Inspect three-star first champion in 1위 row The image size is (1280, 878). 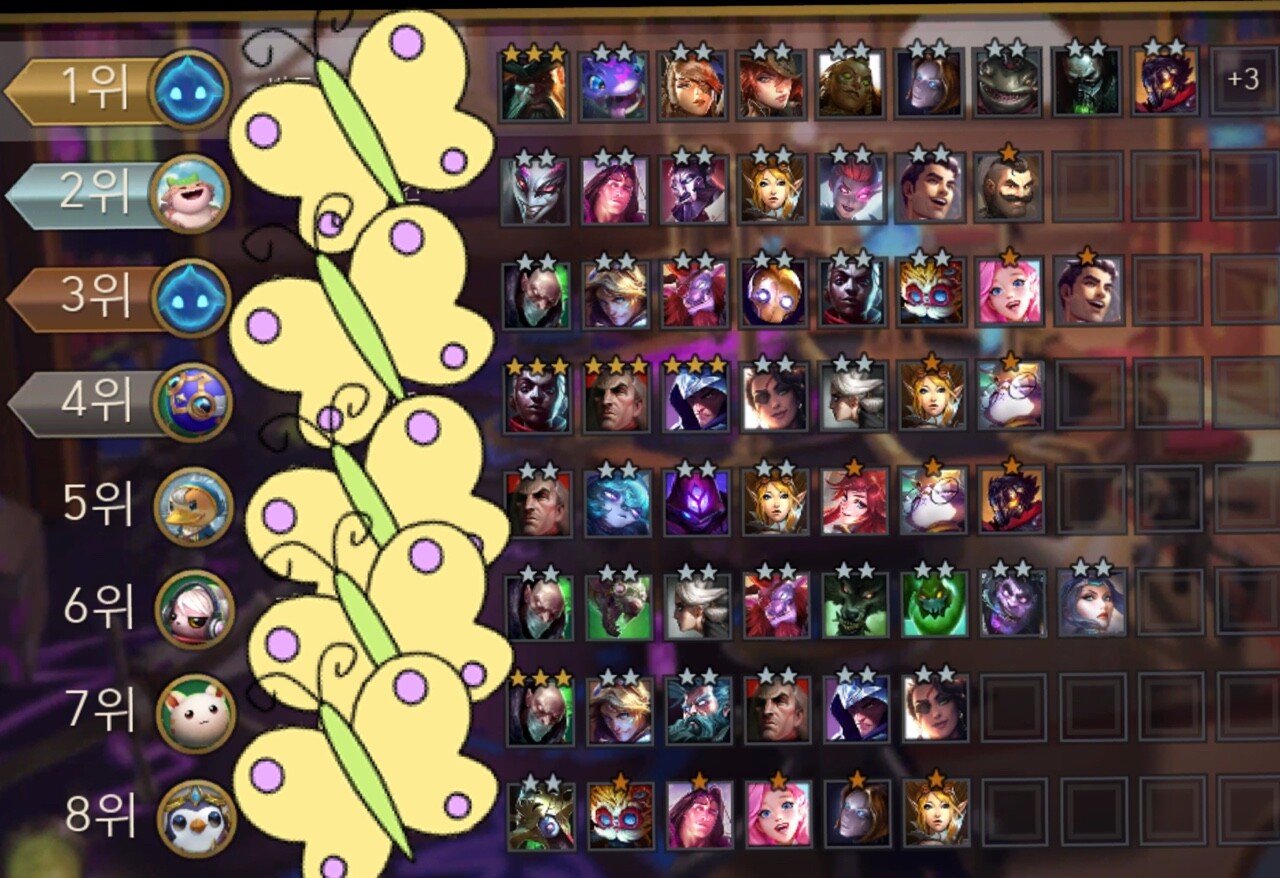534,83
